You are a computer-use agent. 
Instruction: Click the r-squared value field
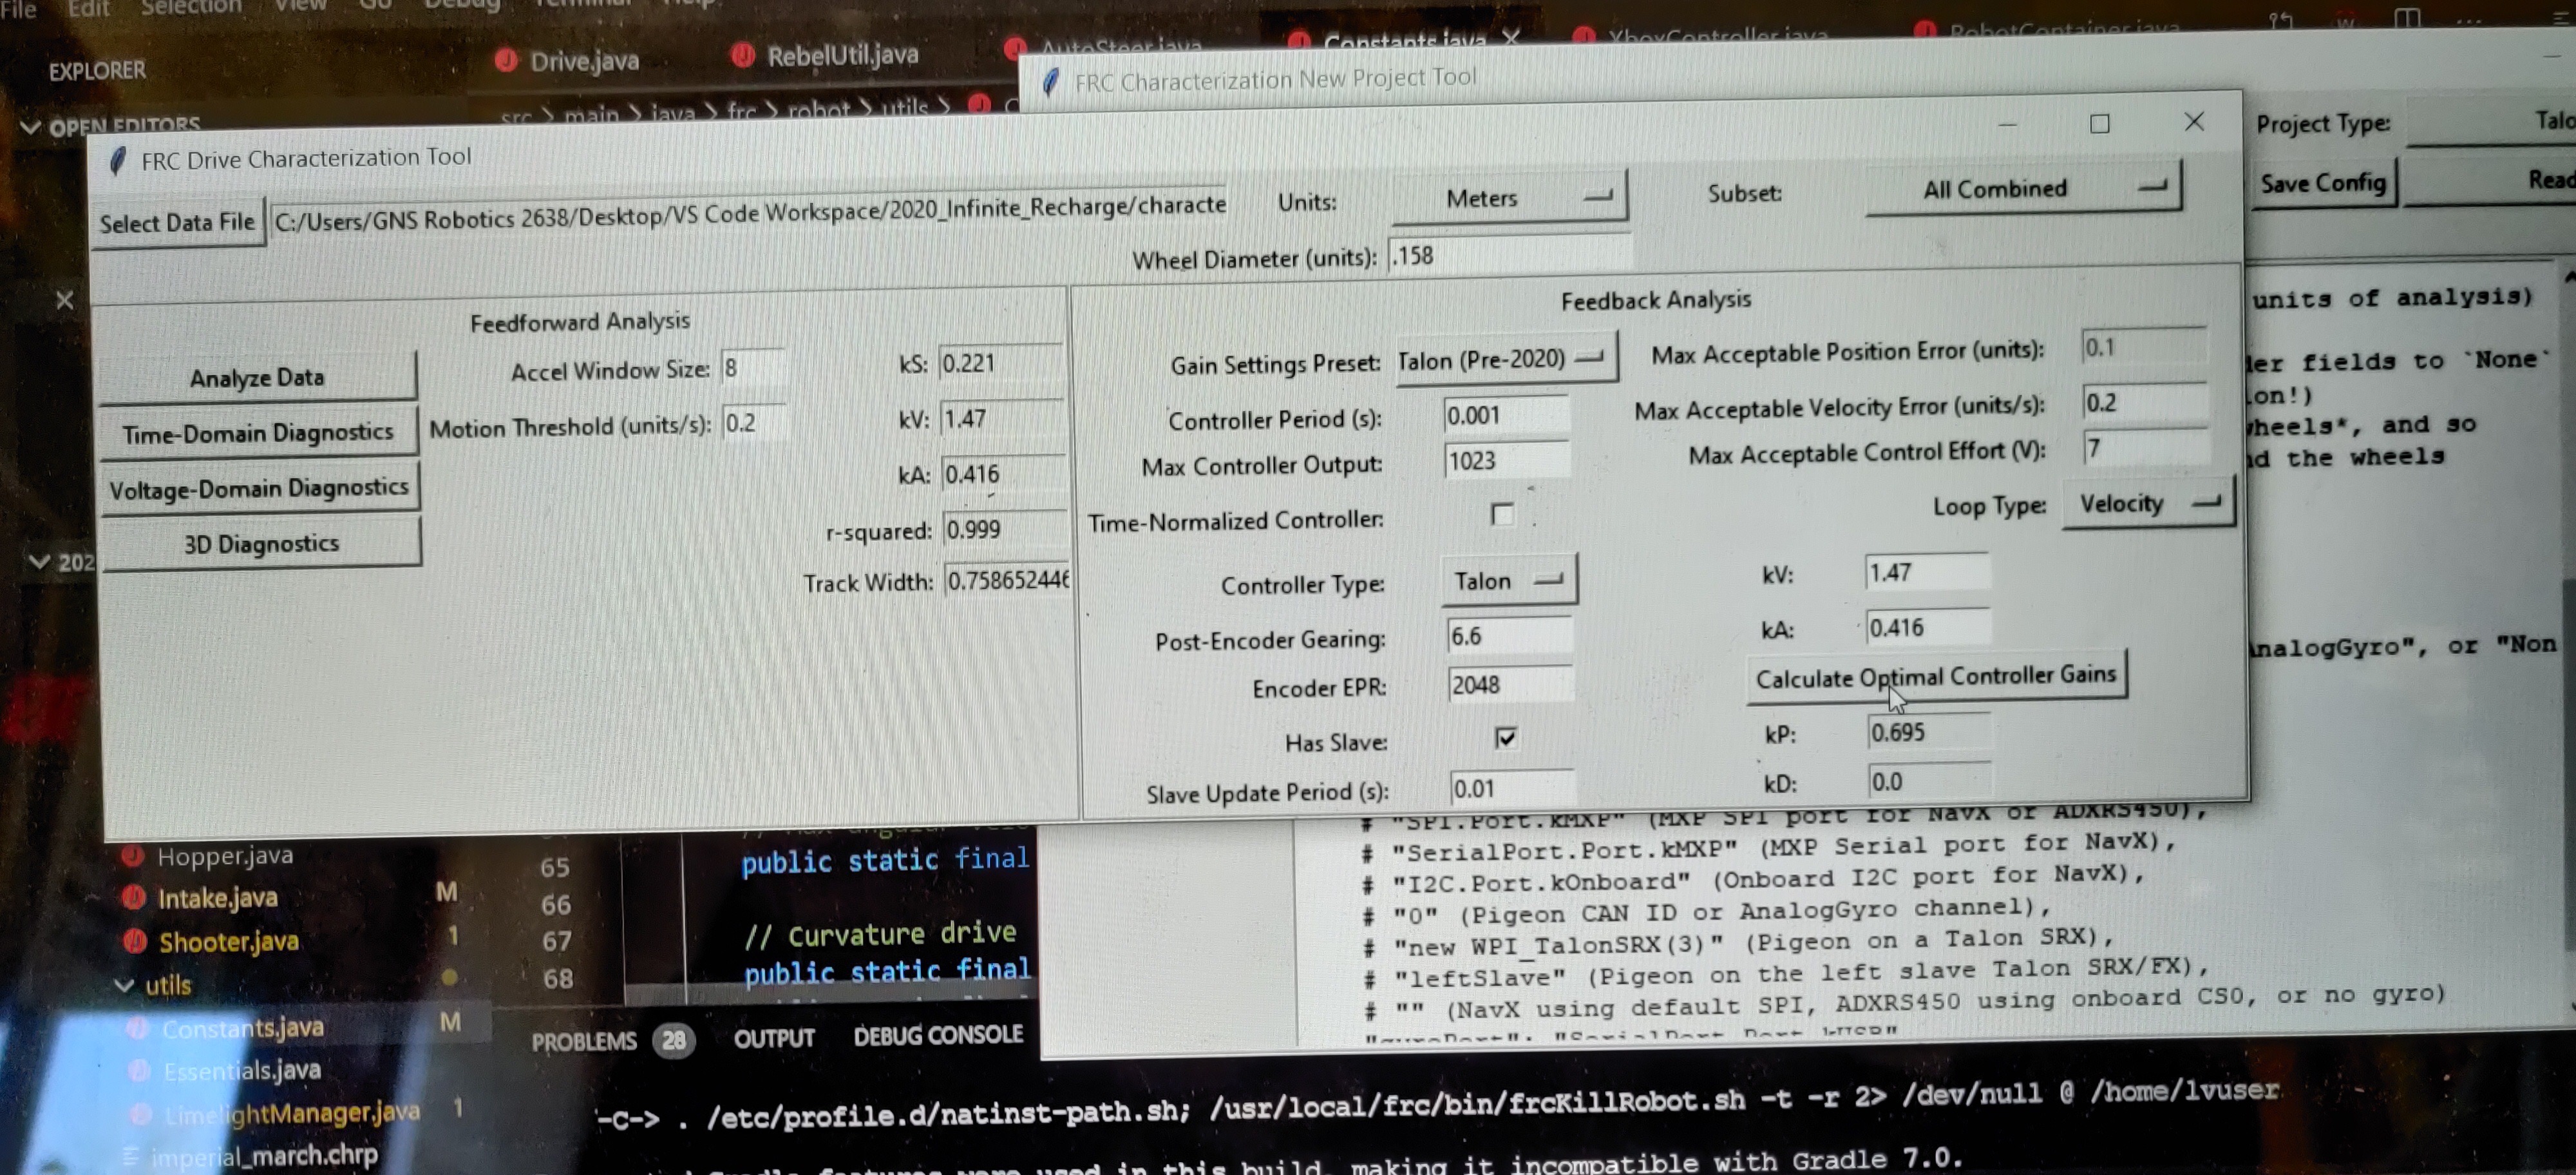1005,529
